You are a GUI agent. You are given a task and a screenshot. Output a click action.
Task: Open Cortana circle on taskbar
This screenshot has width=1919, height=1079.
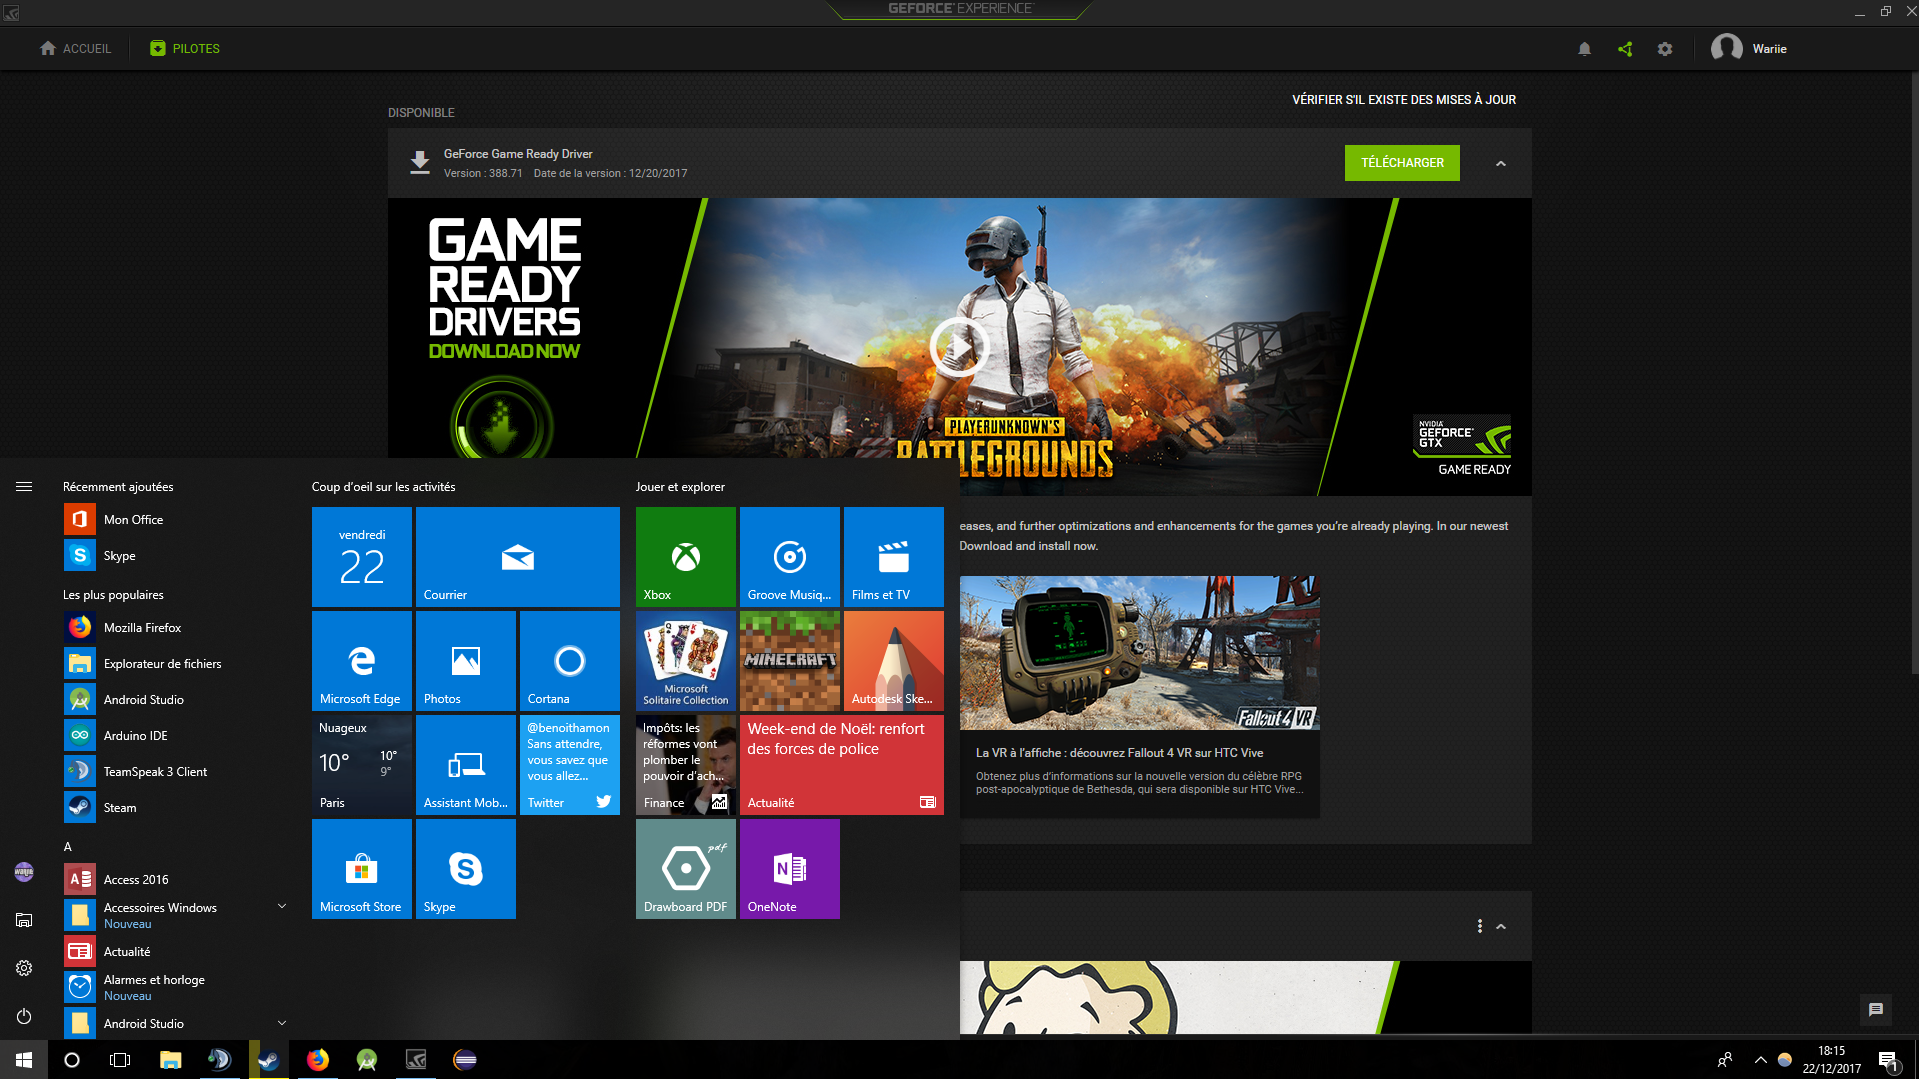pos(72,1060)
